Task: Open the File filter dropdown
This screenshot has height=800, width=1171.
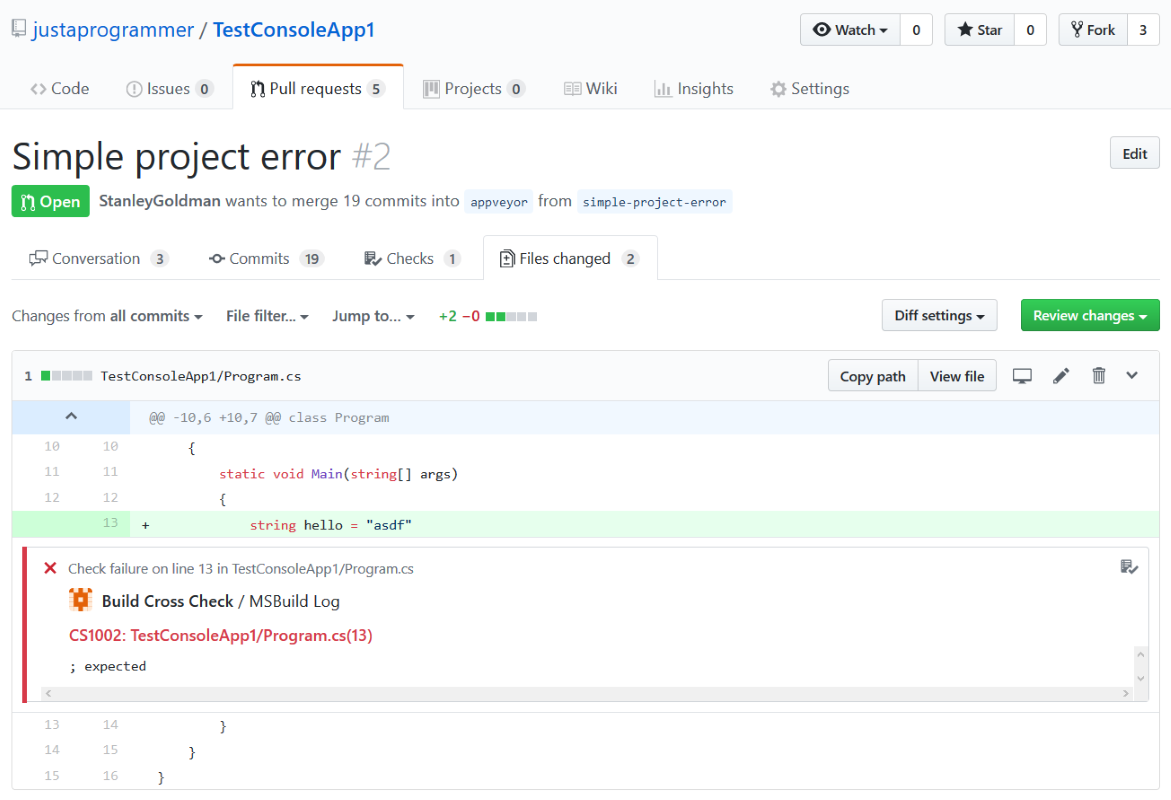Action: tap(267, 316)
